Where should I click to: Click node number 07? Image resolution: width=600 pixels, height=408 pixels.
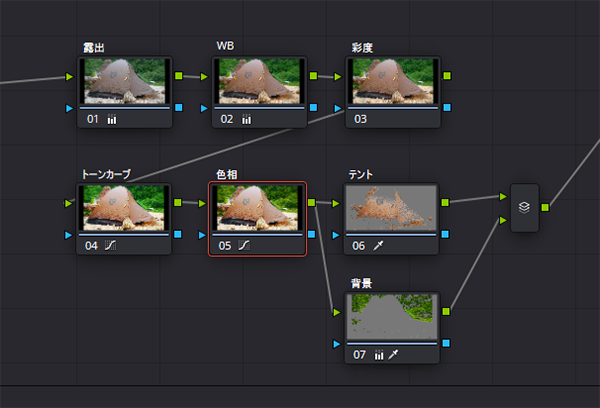(360, 355)
